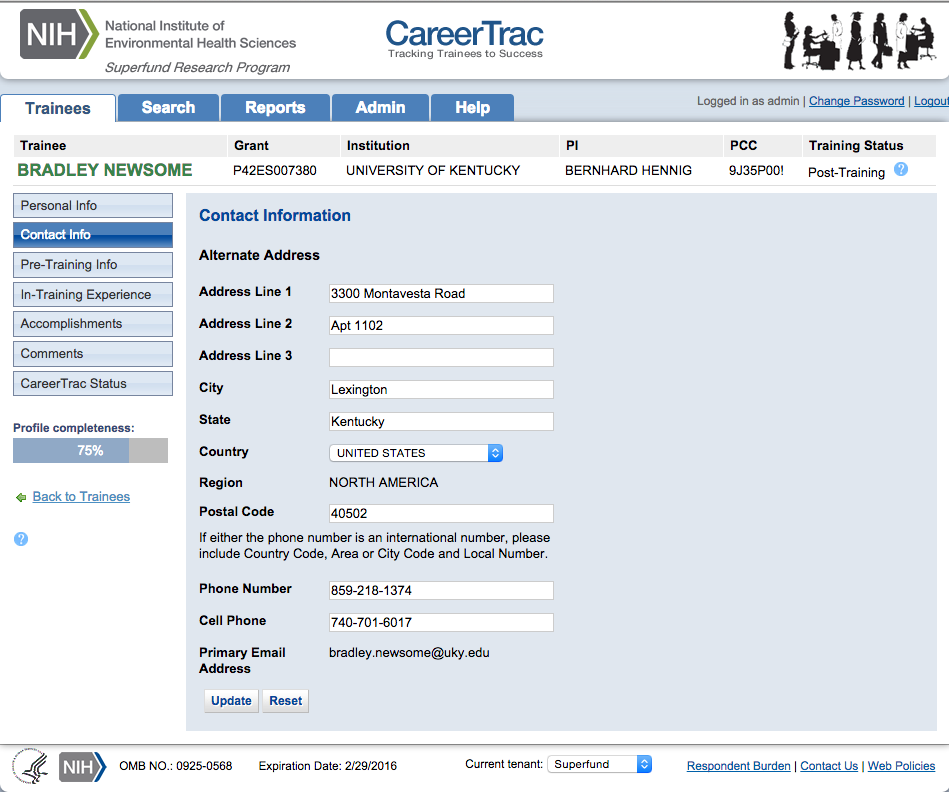The height and width of the screenshot is (792, 949).
Task: Click the silhouette people banner image
Action: [859, 41]
